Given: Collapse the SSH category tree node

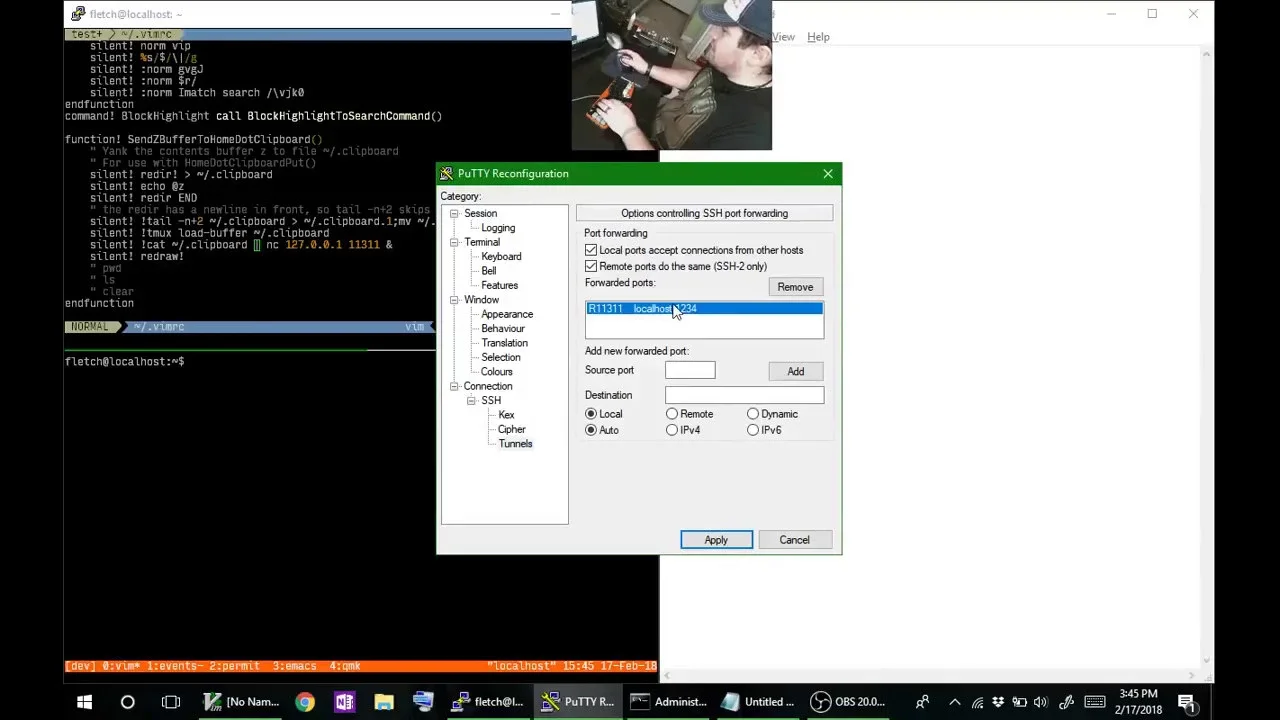Looking at the screenshot, I should coord(471,401).
